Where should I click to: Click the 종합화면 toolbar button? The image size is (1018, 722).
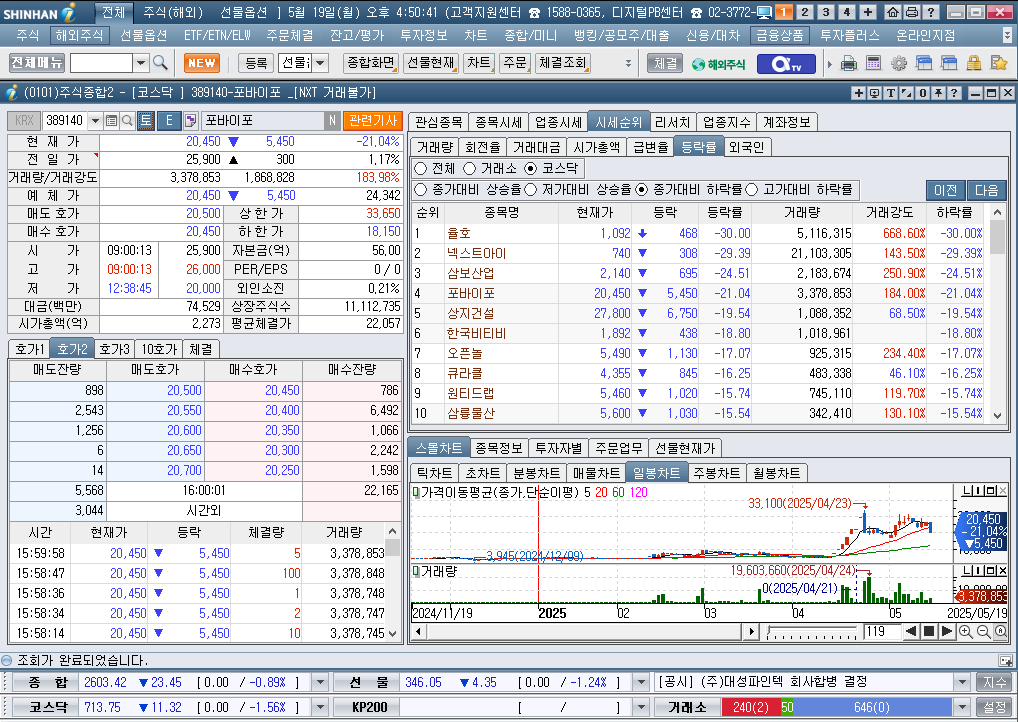[371, 63]
